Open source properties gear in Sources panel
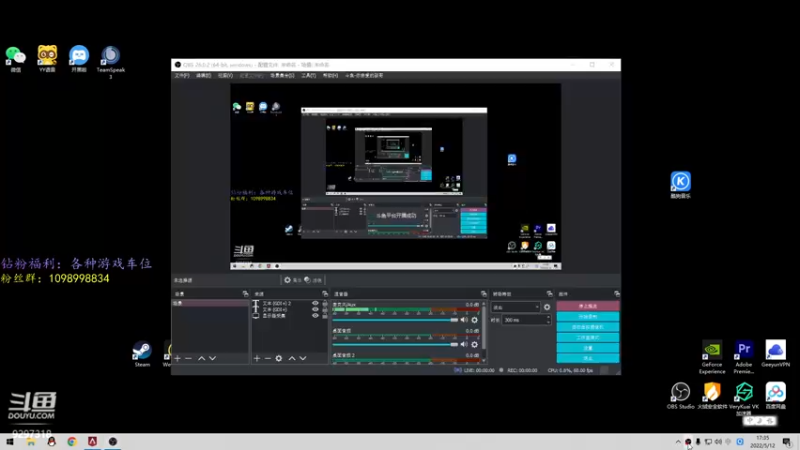Image resolution: width=800 pixels, height=450 pixels. pyautogui.click(x=279, y=358)
